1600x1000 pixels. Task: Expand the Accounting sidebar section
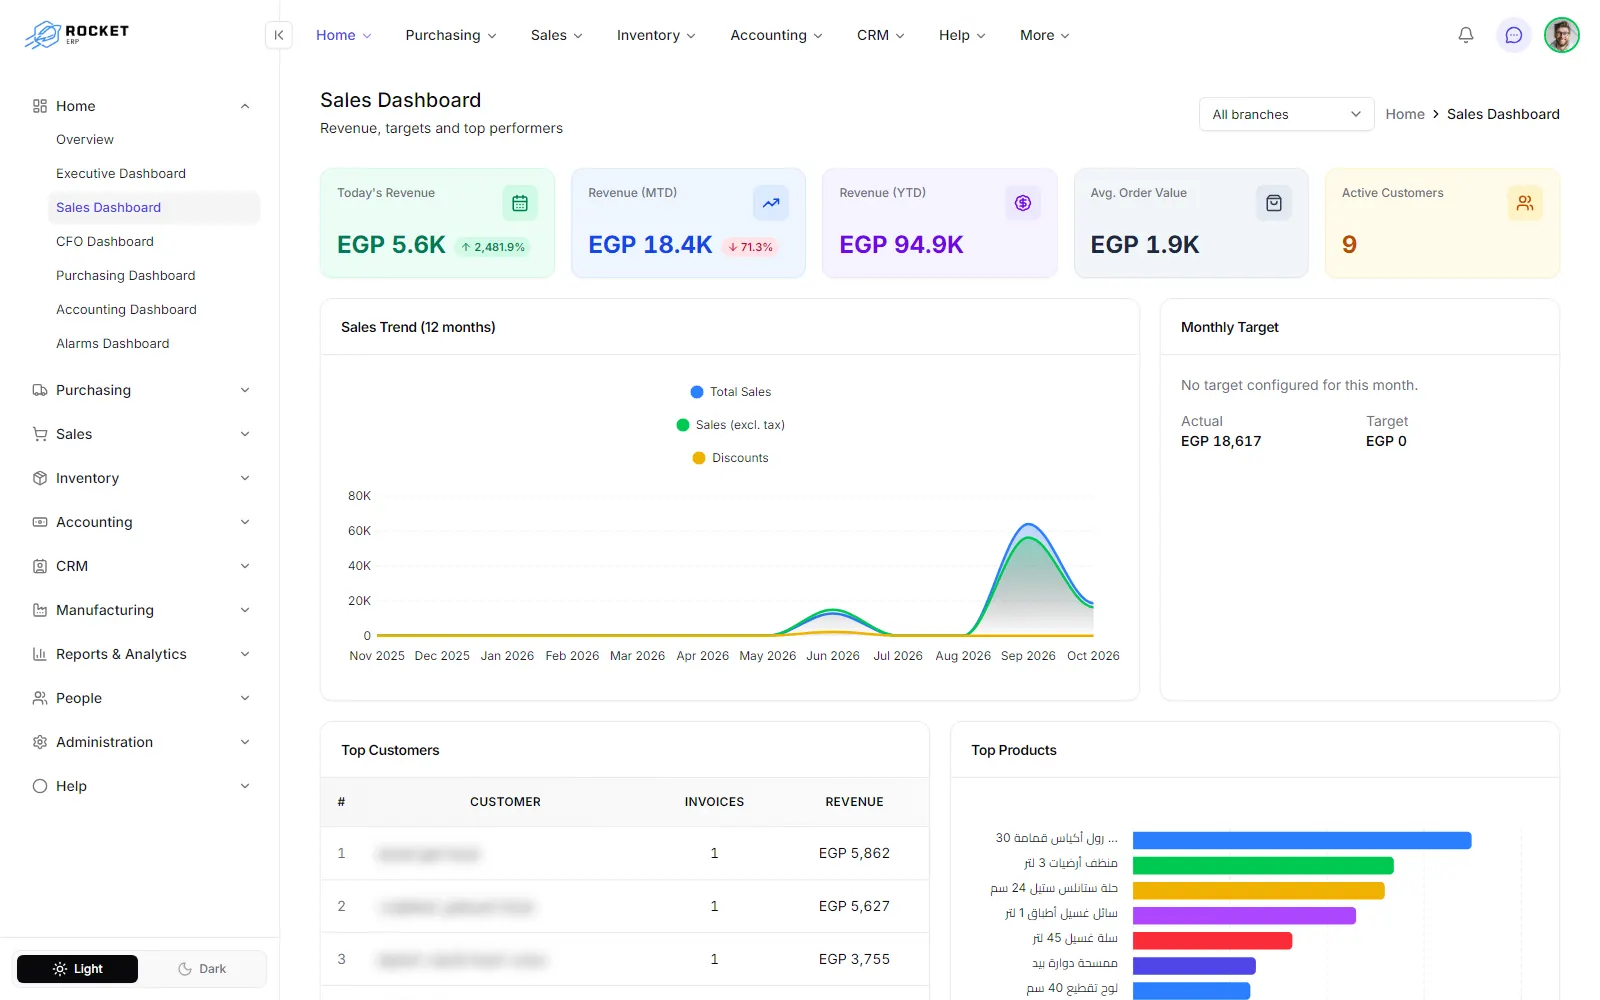[x=140, y=522]
